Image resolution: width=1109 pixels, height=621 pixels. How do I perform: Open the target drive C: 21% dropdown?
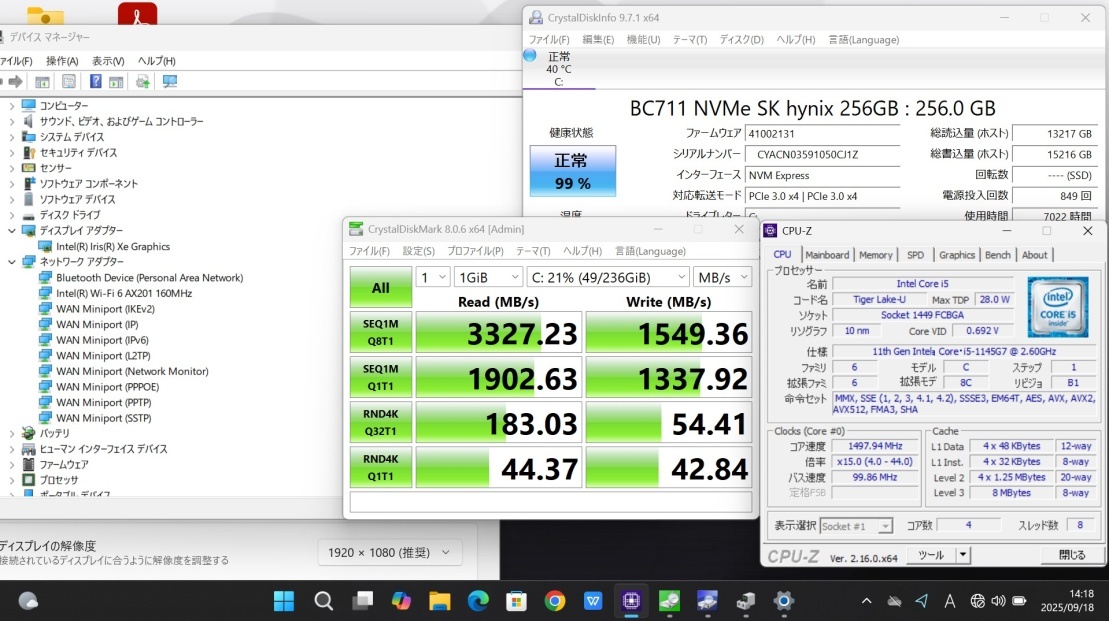coord(607,277)
